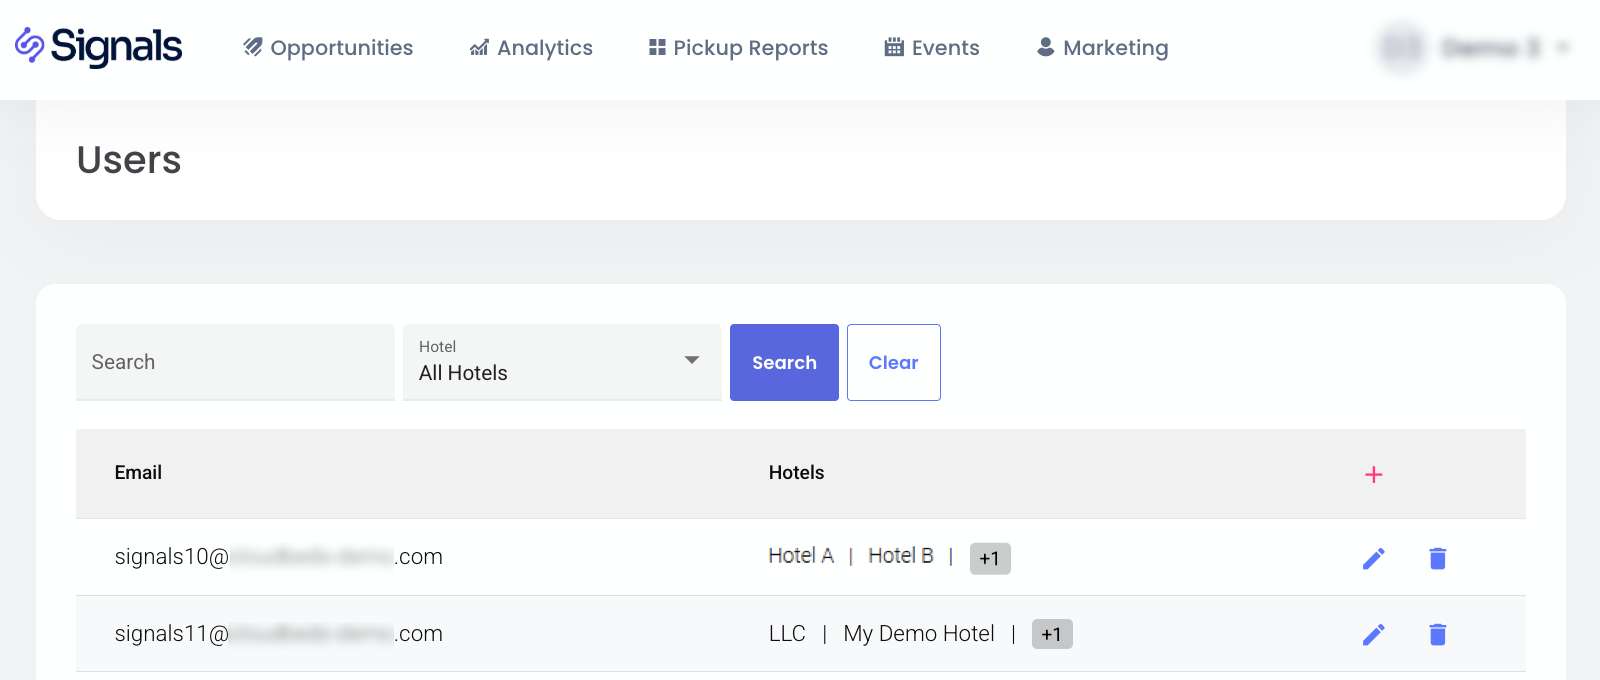This screenshot has width=1600, height=680.
Task: Open the user account dropdown arrow
Action: click(x=1563, y=48)
